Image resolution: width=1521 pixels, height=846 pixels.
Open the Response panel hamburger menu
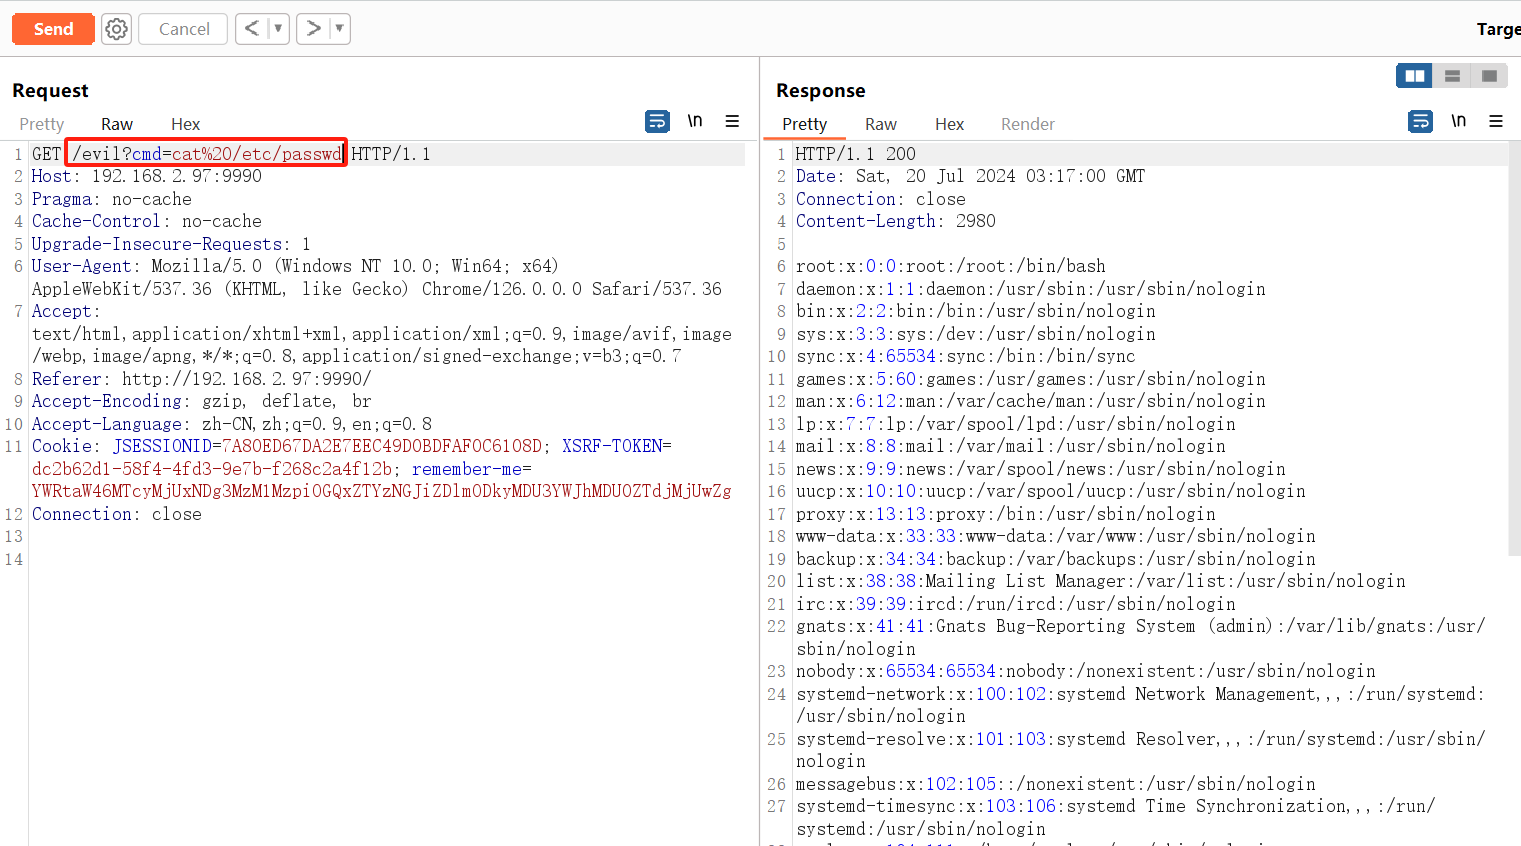point(1496,121)
